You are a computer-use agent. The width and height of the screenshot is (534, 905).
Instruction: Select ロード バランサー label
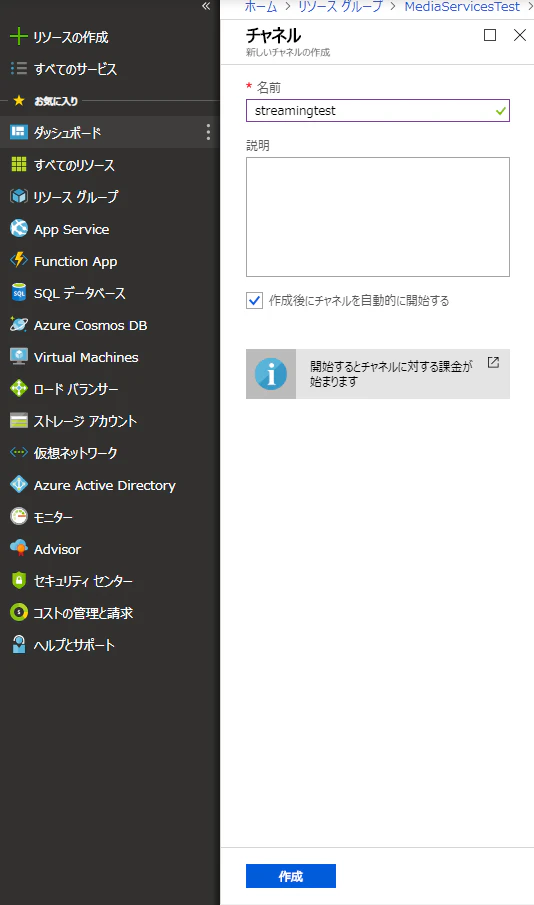76,389
